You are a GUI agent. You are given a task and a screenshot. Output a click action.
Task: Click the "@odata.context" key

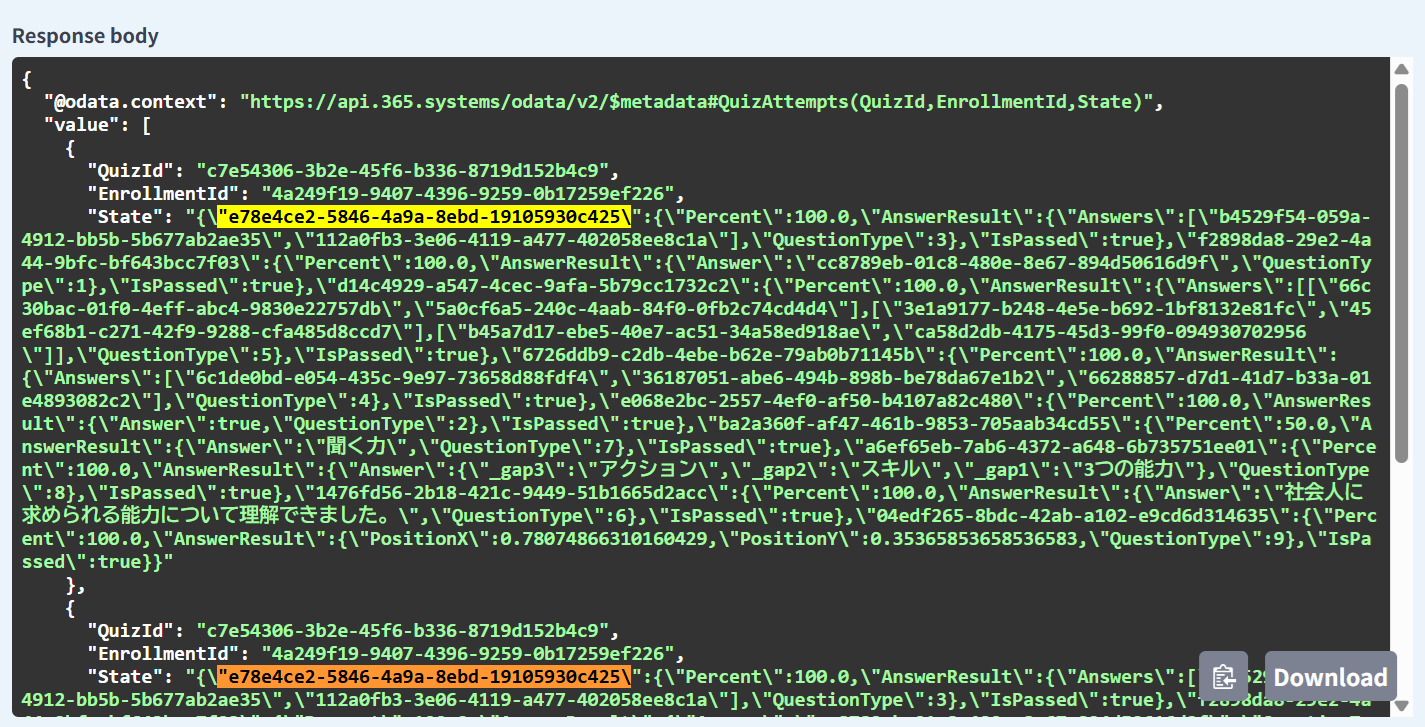coord(131,101)
